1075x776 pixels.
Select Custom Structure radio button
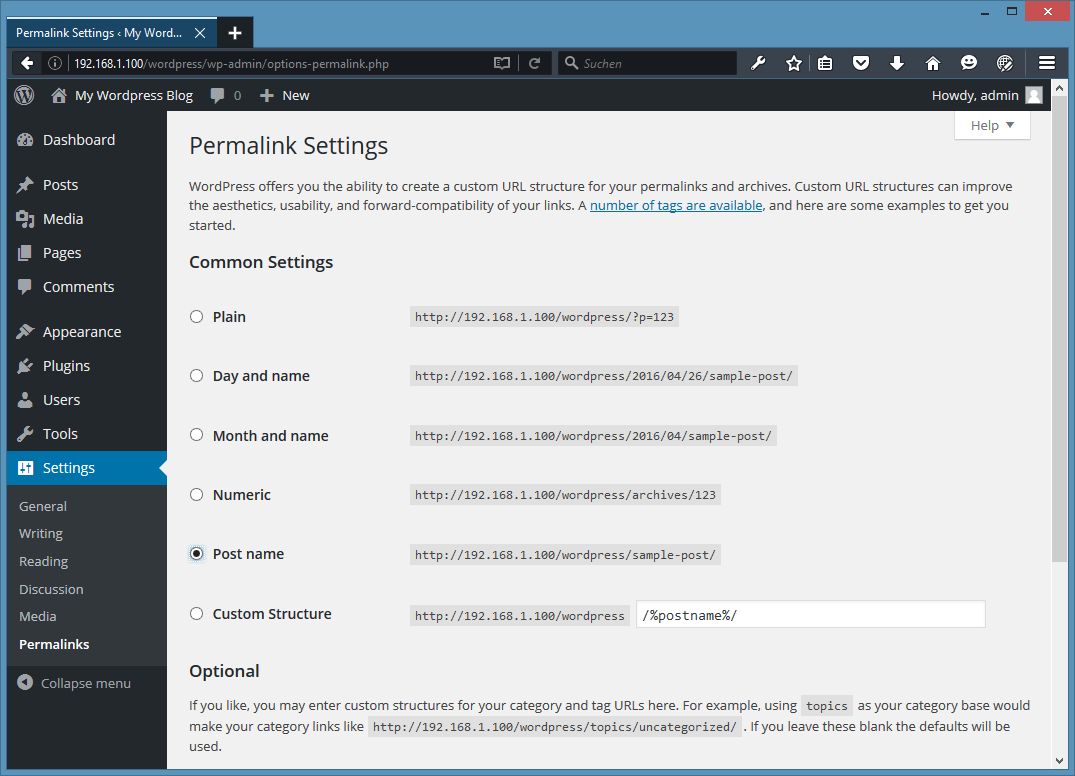point(197,614)
